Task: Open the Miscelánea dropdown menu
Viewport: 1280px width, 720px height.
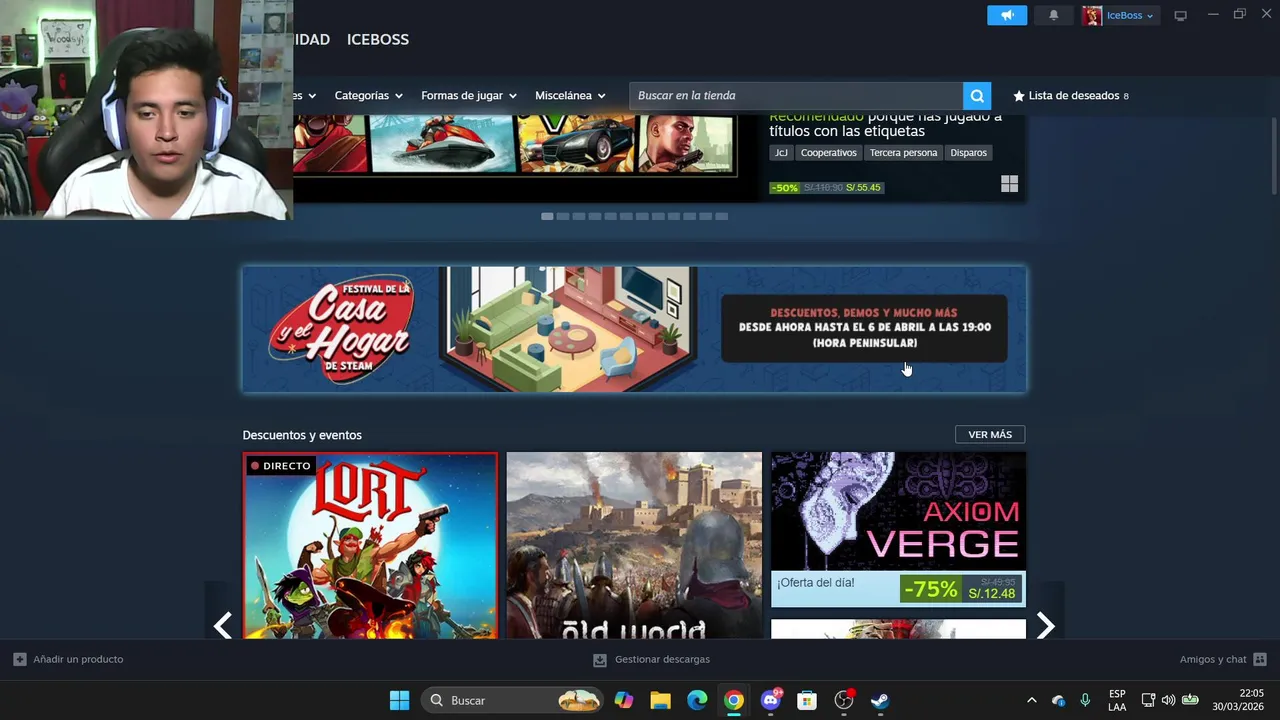Action: 570,96
